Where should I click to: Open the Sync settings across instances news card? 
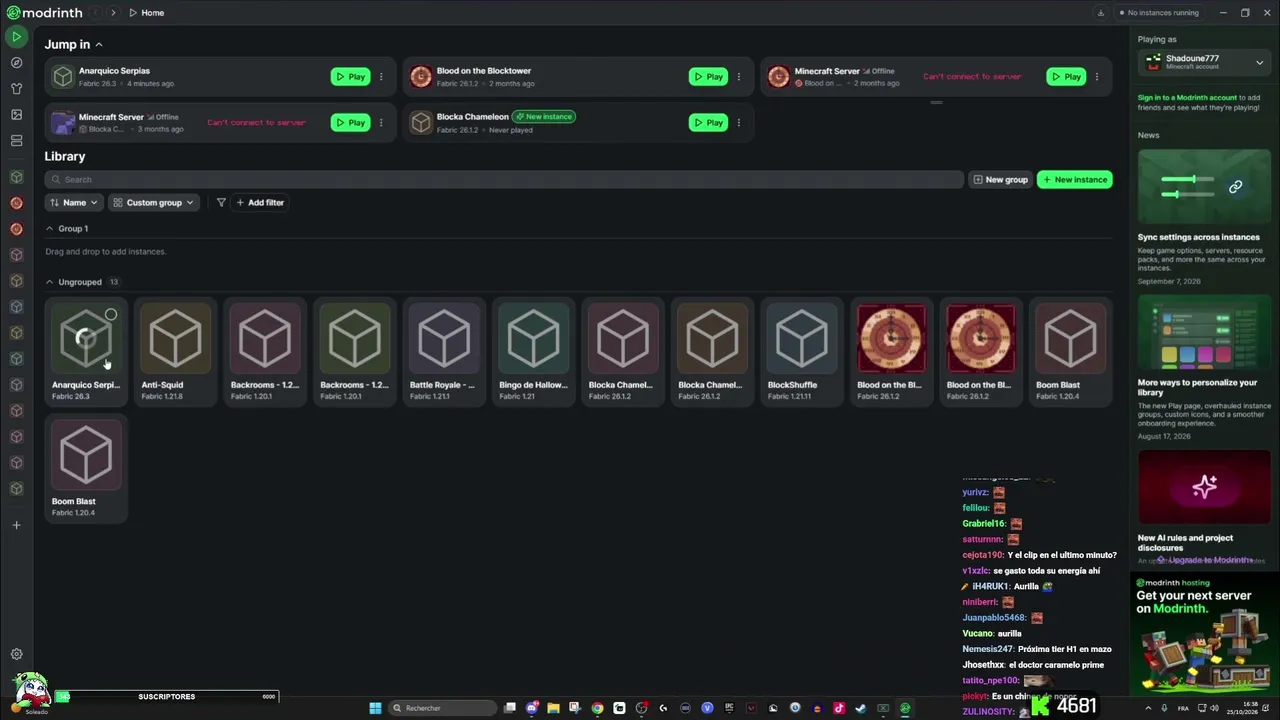pos(1204,218)
